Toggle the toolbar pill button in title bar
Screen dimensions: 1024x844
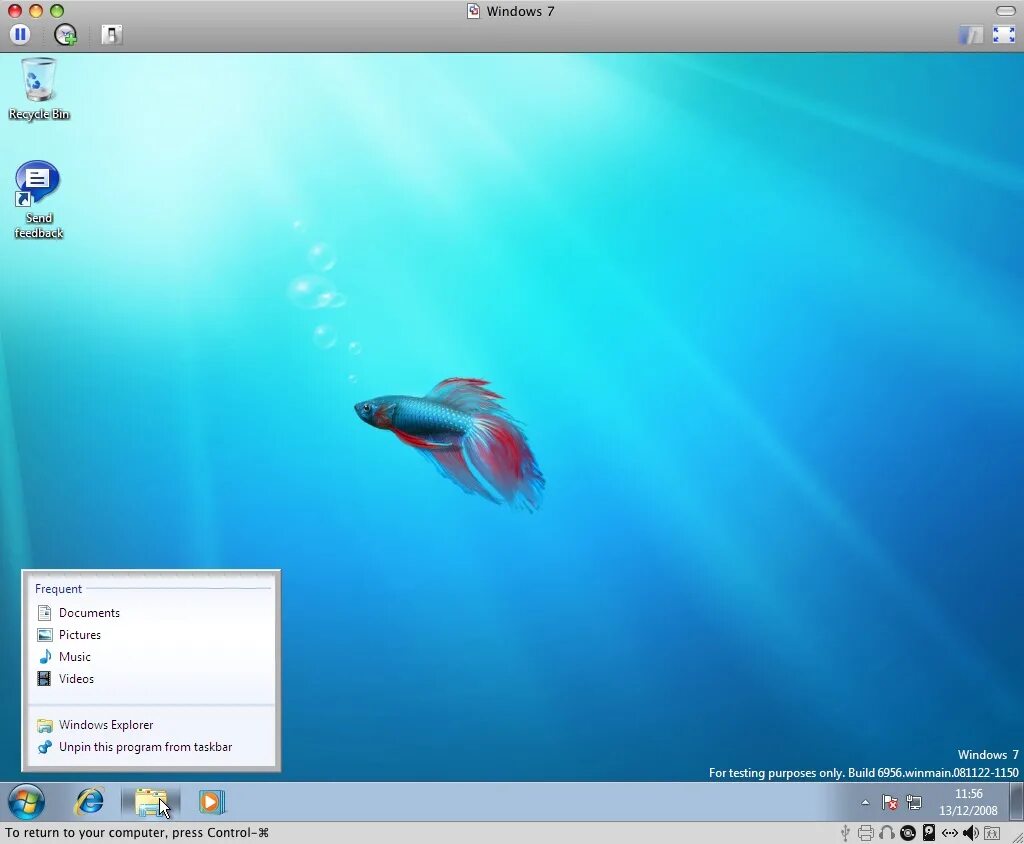coord(1006,10)
